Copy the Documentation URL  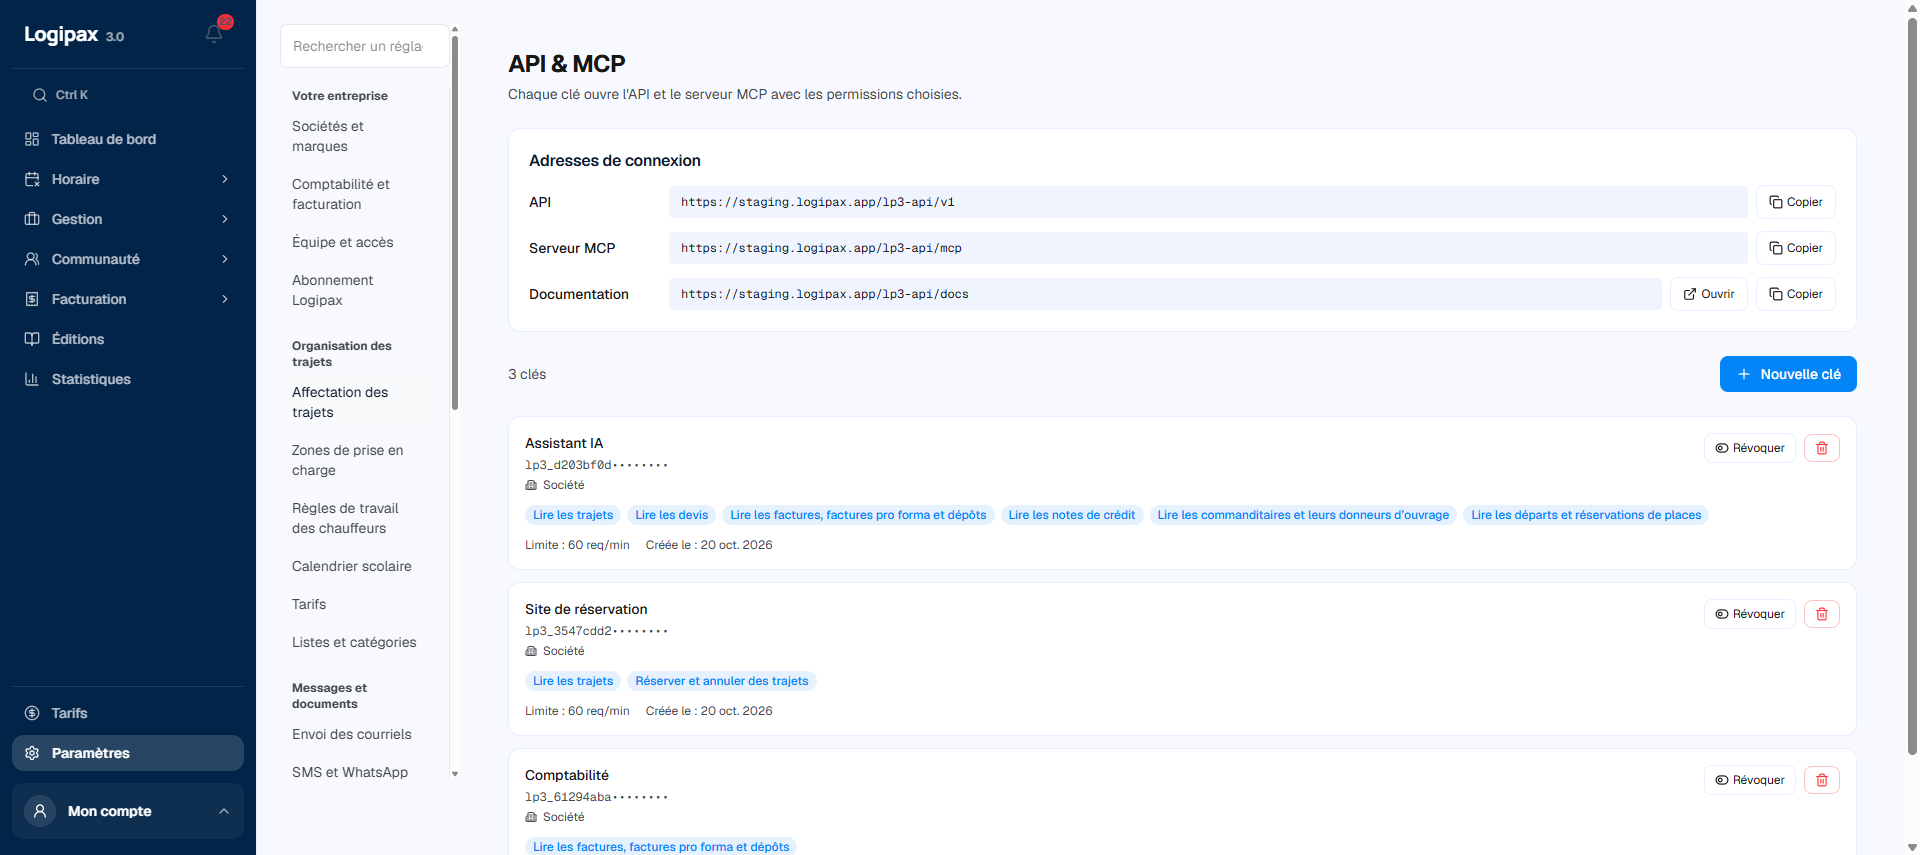pos(1795,294)
